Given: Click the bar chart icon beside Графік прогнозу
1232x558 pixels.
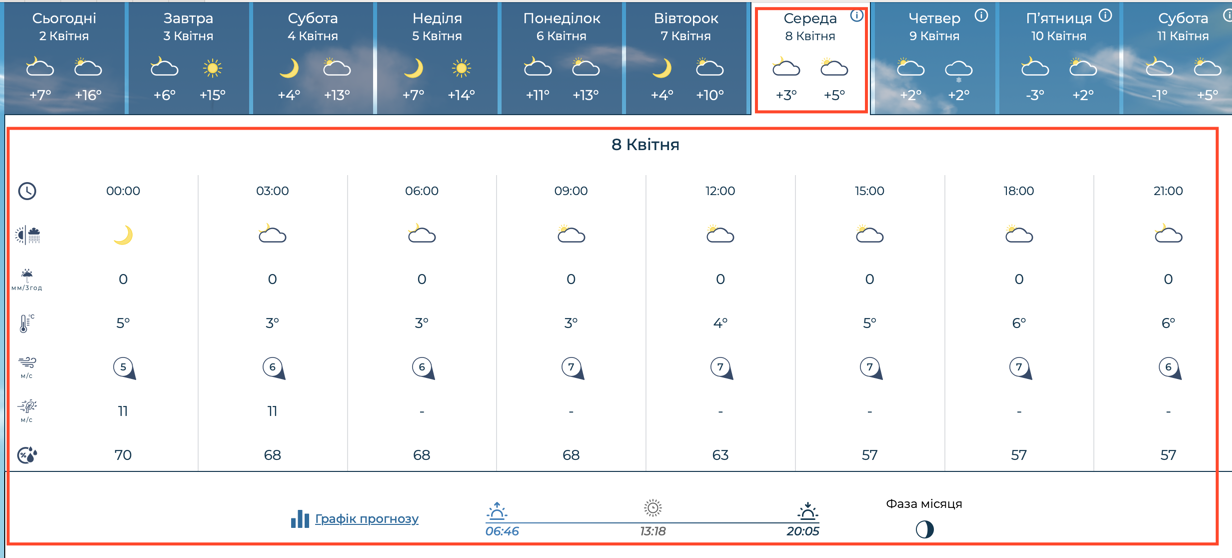Looking at the screenshot, I should click(x=299, y=519).
